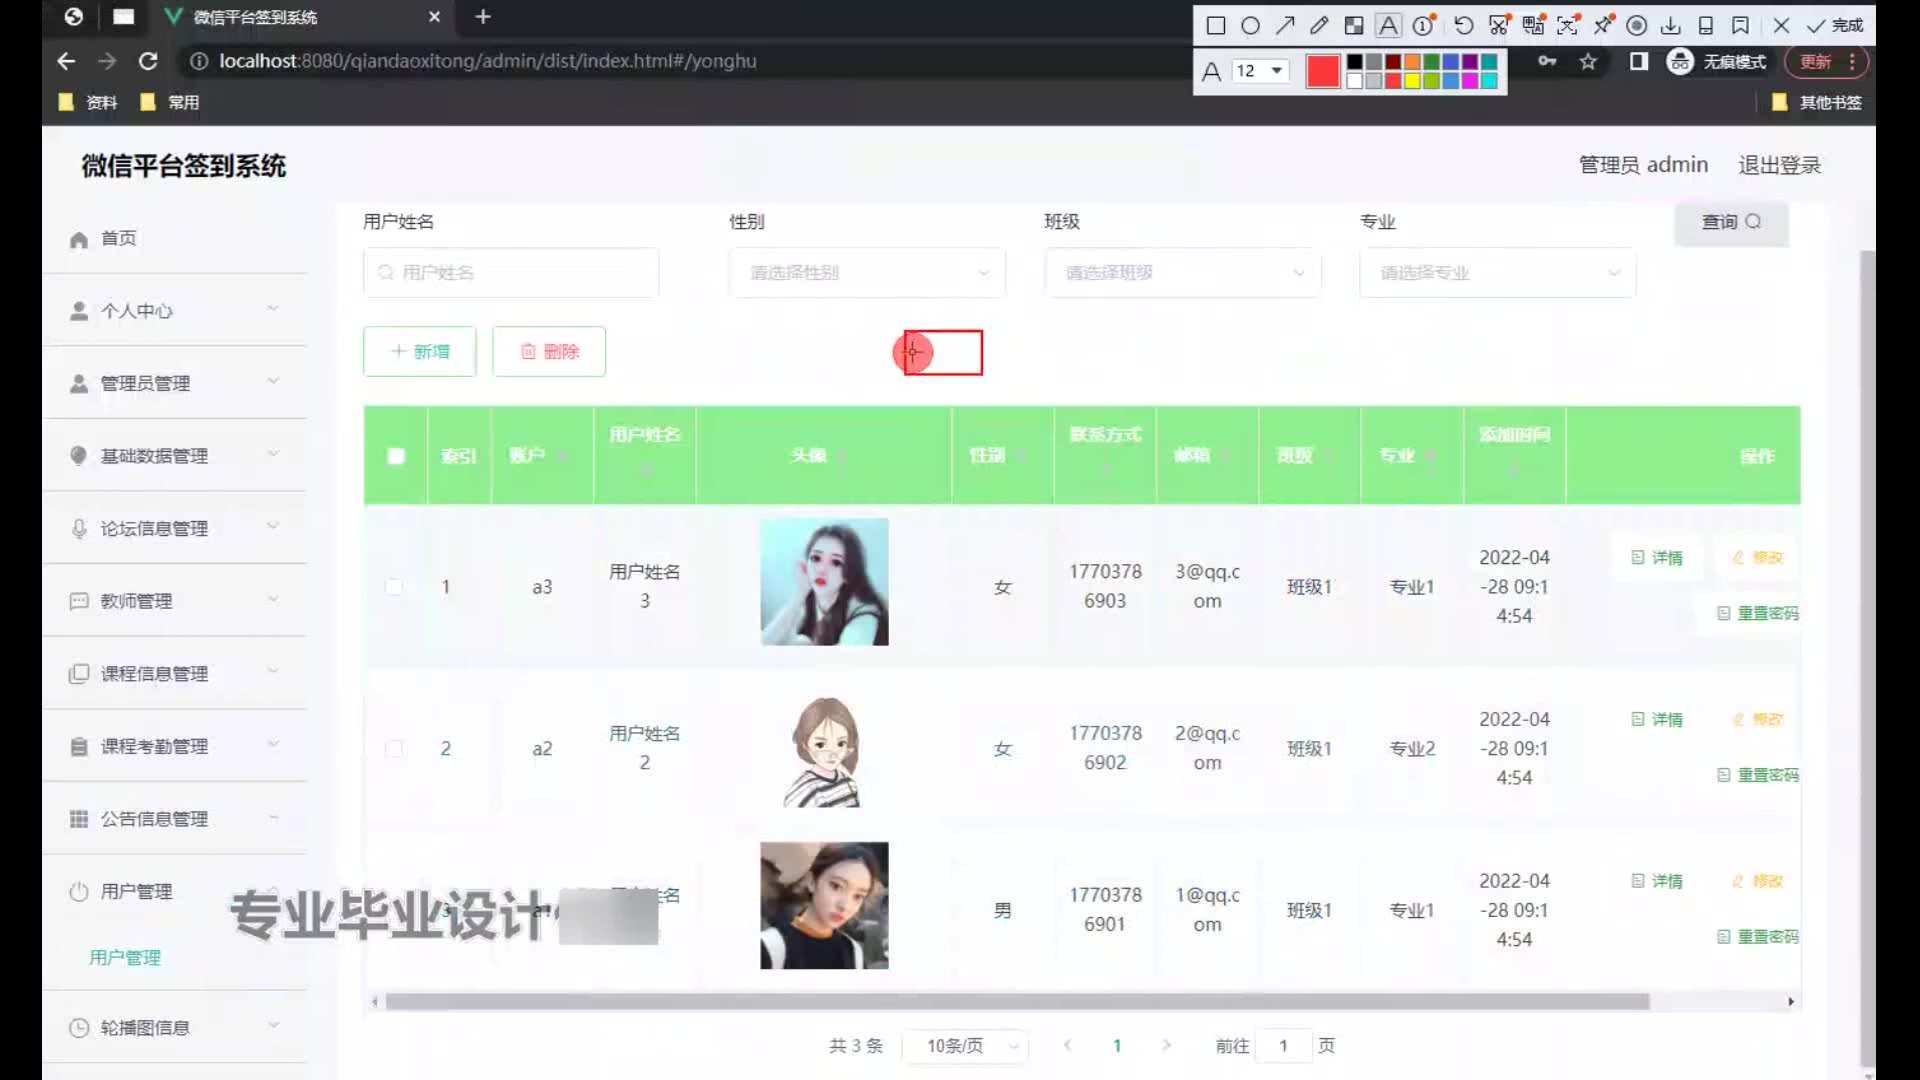Image resolution: width=1920 pixels, height=1080 pixels.
Task: Check the a2 user row checkbox
Action: [x=394, y=749]
